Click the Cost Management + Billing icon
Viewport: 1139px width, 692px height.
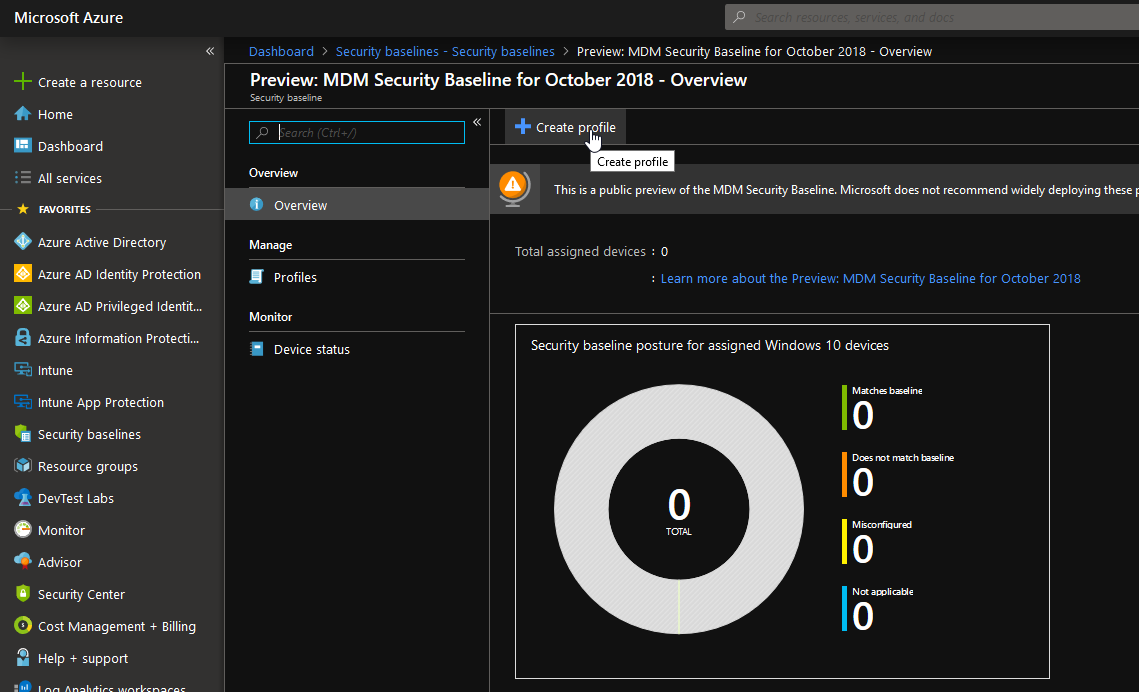click(22, 626)
